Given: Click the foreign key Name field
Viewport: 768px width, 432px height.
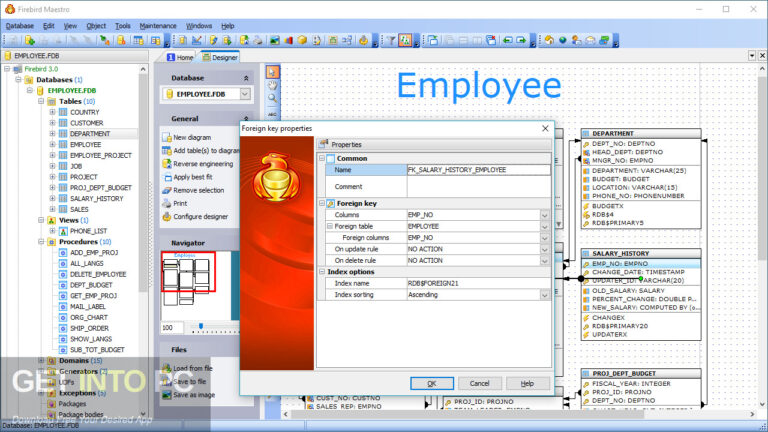Looking at the screenshot, I should point(478,170).
